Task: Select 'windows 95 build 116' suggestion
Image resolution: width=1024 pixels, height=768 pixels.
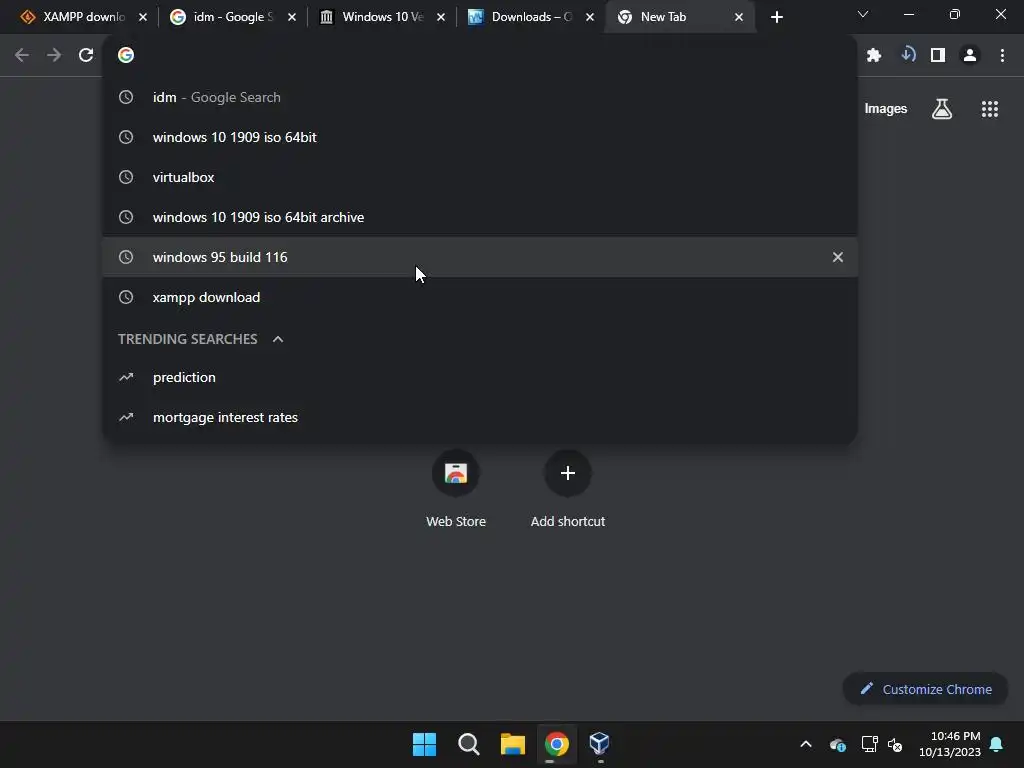Action: pos(480,257)
